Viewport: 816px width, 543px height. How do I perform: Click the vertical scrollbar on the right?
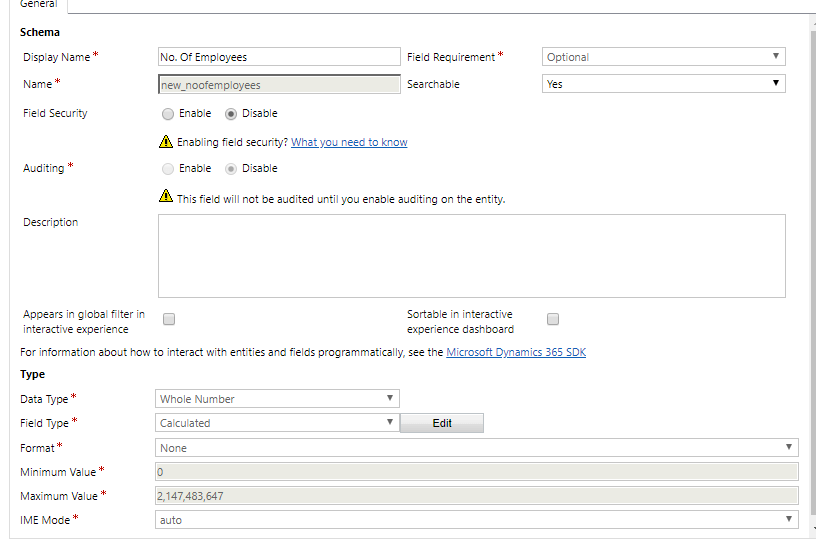[x=813, y=271]
